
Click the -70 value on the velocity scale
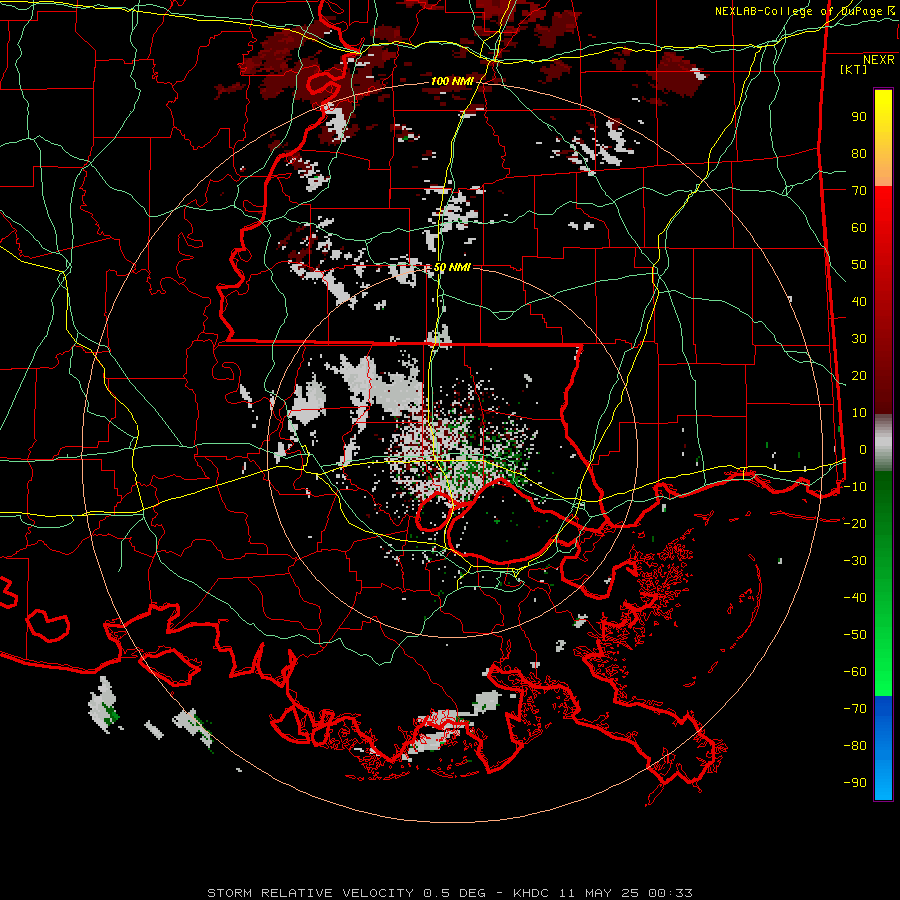855,709
